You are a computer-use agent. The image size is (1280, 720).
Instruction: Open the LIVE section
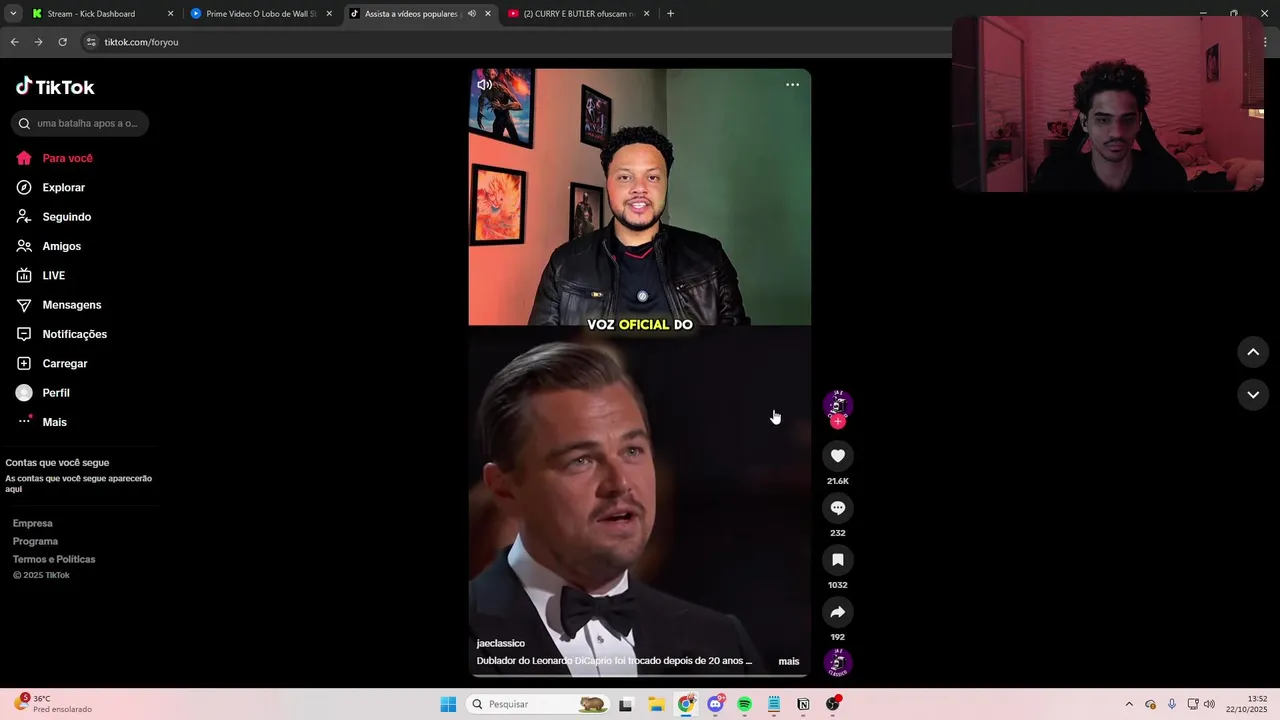(41, 275)
